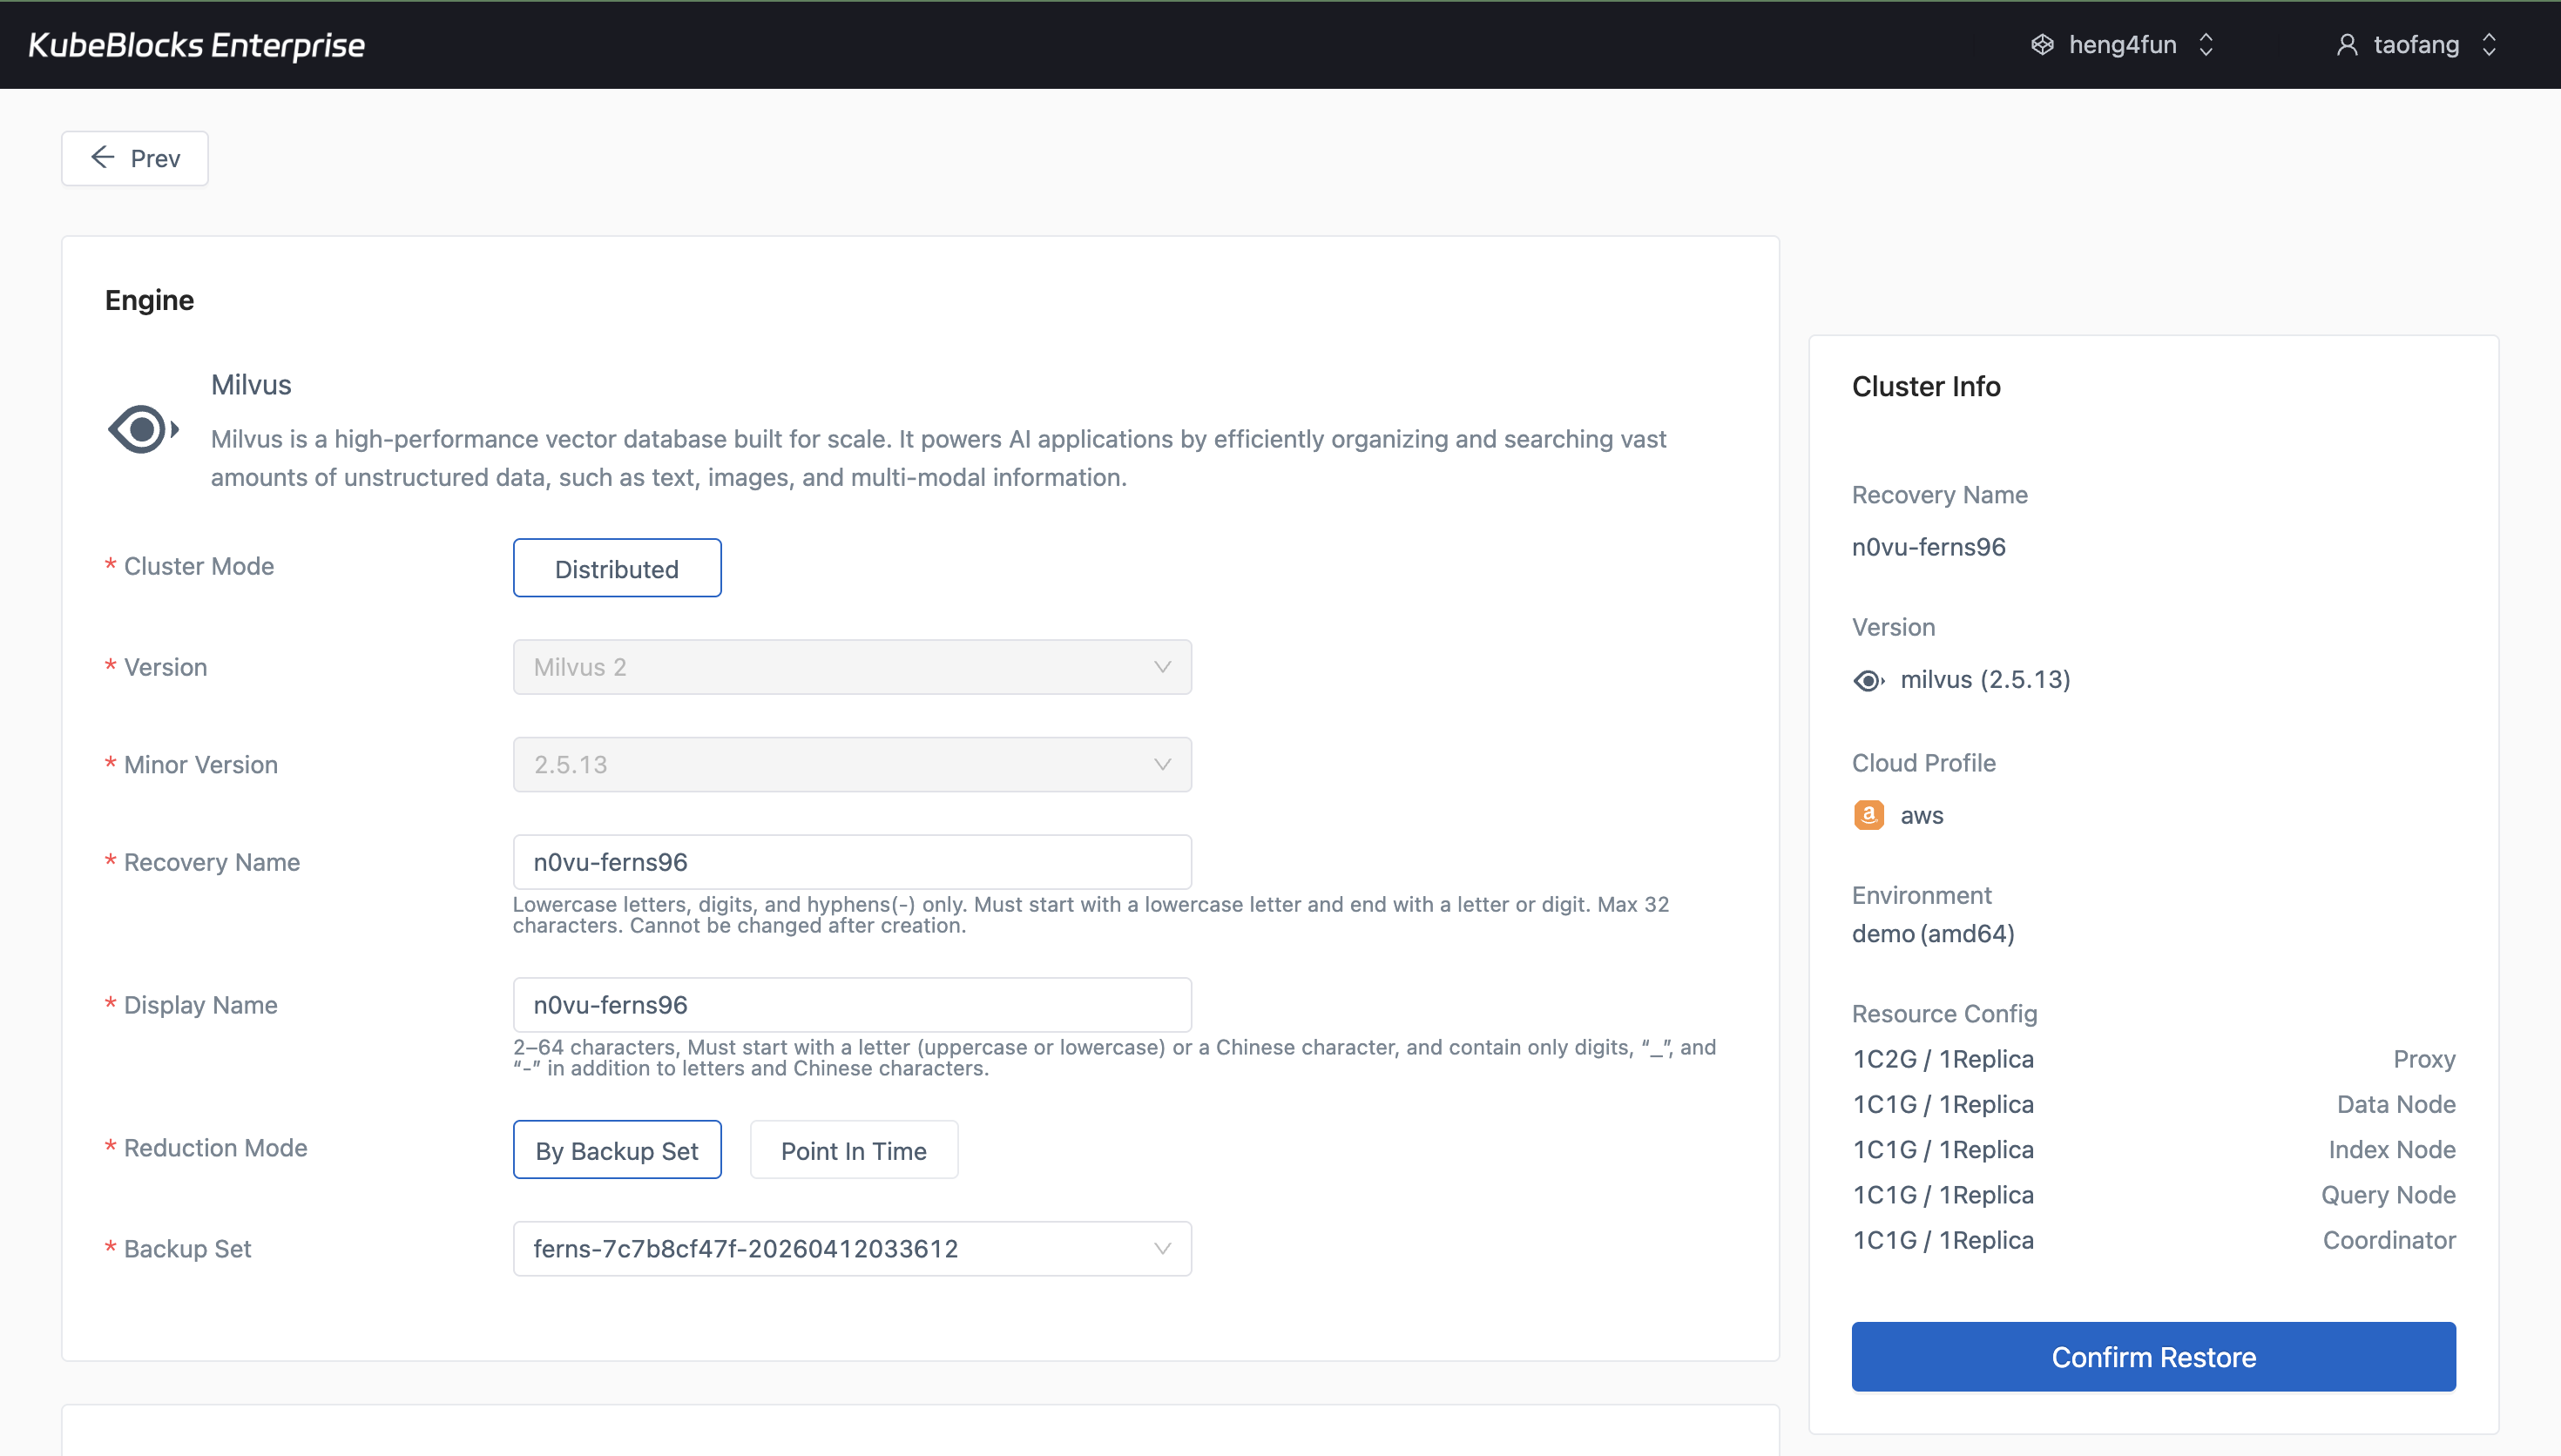Select By Backup Set reduction mode
2561x1456 pixels.
coord(616,1149)
